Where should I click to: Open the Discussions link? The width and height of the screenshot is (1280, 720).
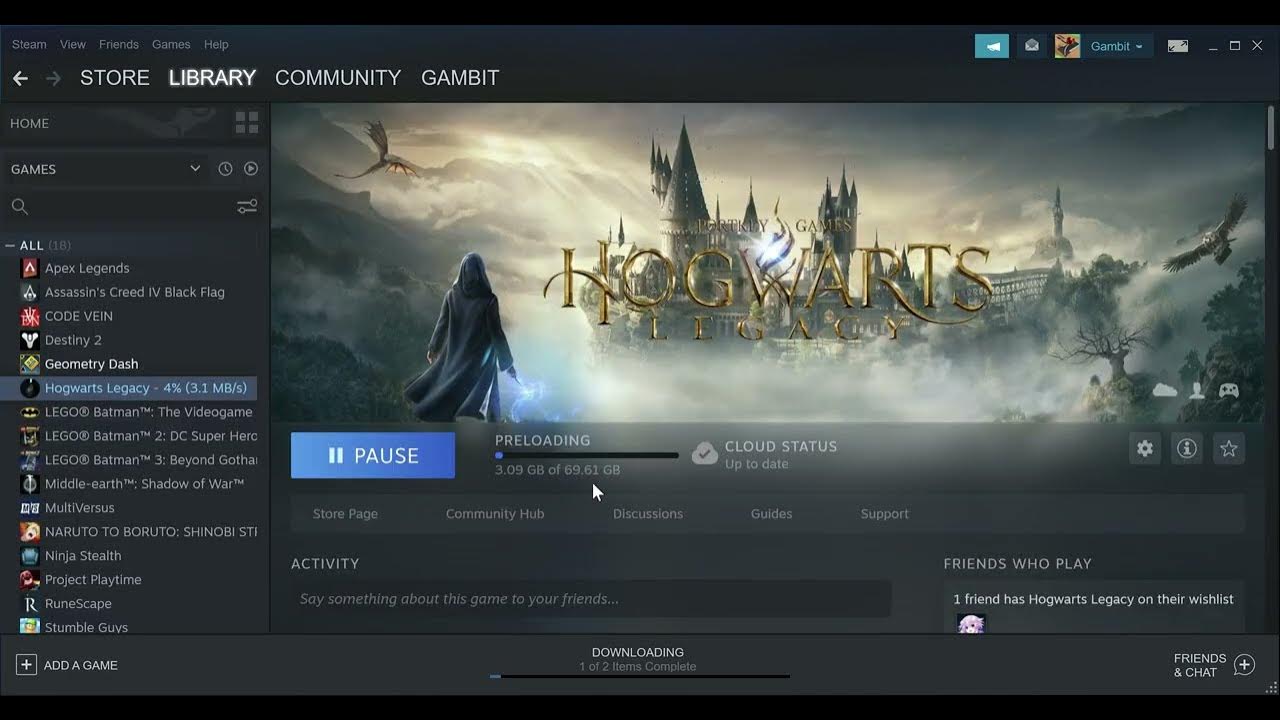(648, 514)
